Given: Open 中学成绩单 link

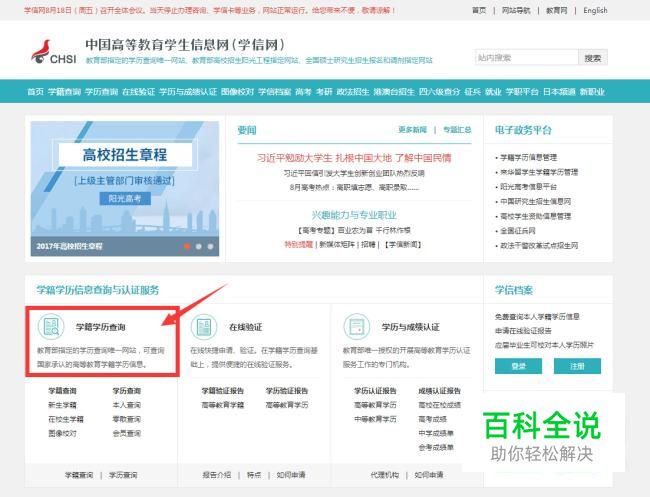Looking at the screenshot, I should tap(436, 433).
